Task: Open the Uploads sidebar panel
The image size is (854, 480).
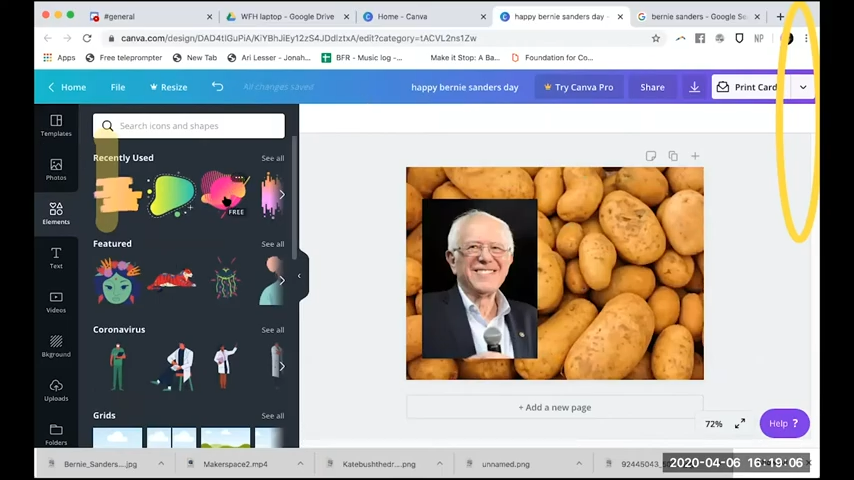Action: click(x=56, y=390)
